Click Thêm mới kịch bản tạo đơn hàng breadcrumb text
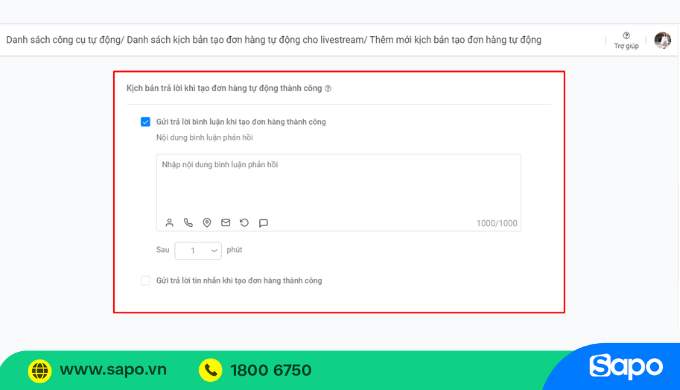The height and width of the screenshot is (390, 680). [455, 40]
